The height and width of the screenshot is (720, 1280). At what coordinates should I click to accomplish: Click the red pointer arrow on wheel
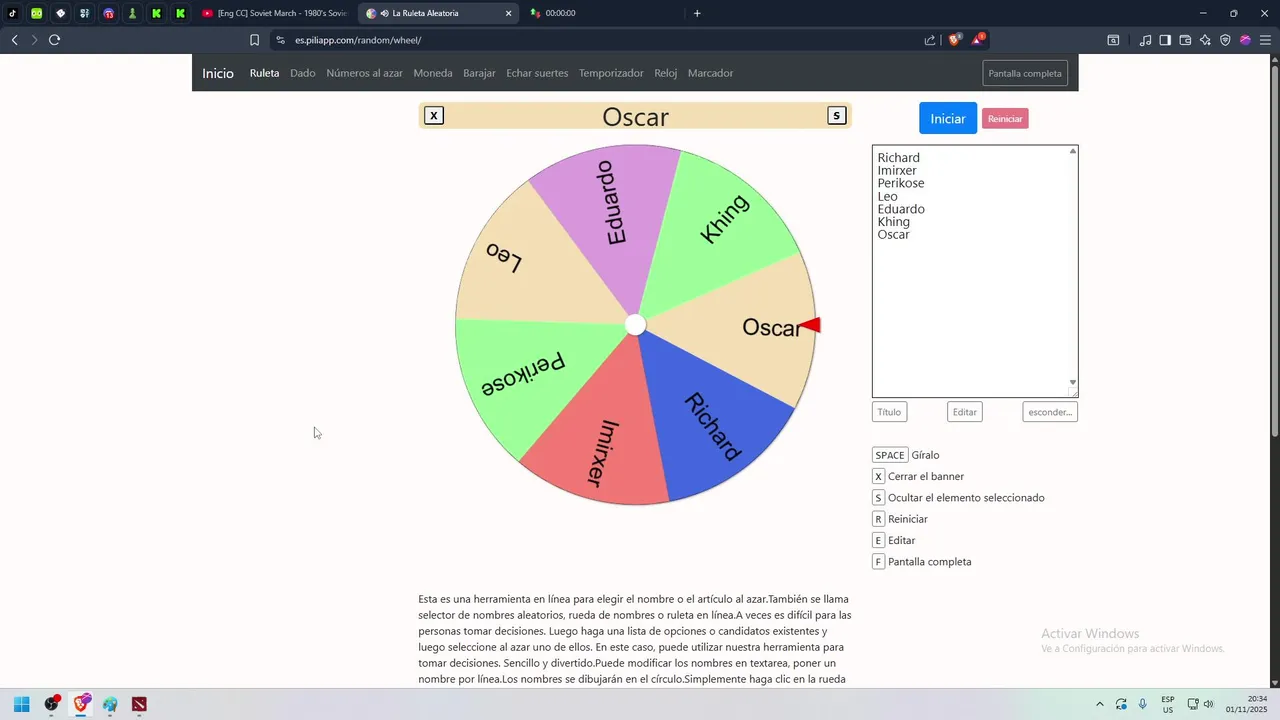tap(810, 325)
